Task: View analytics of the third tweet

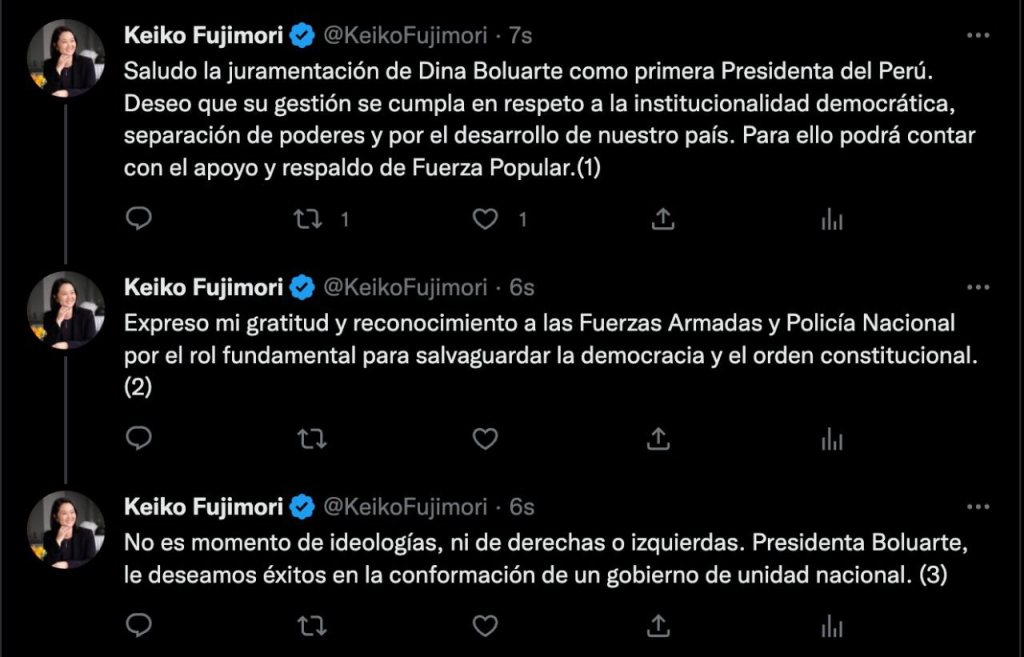Action: (832, 627)
